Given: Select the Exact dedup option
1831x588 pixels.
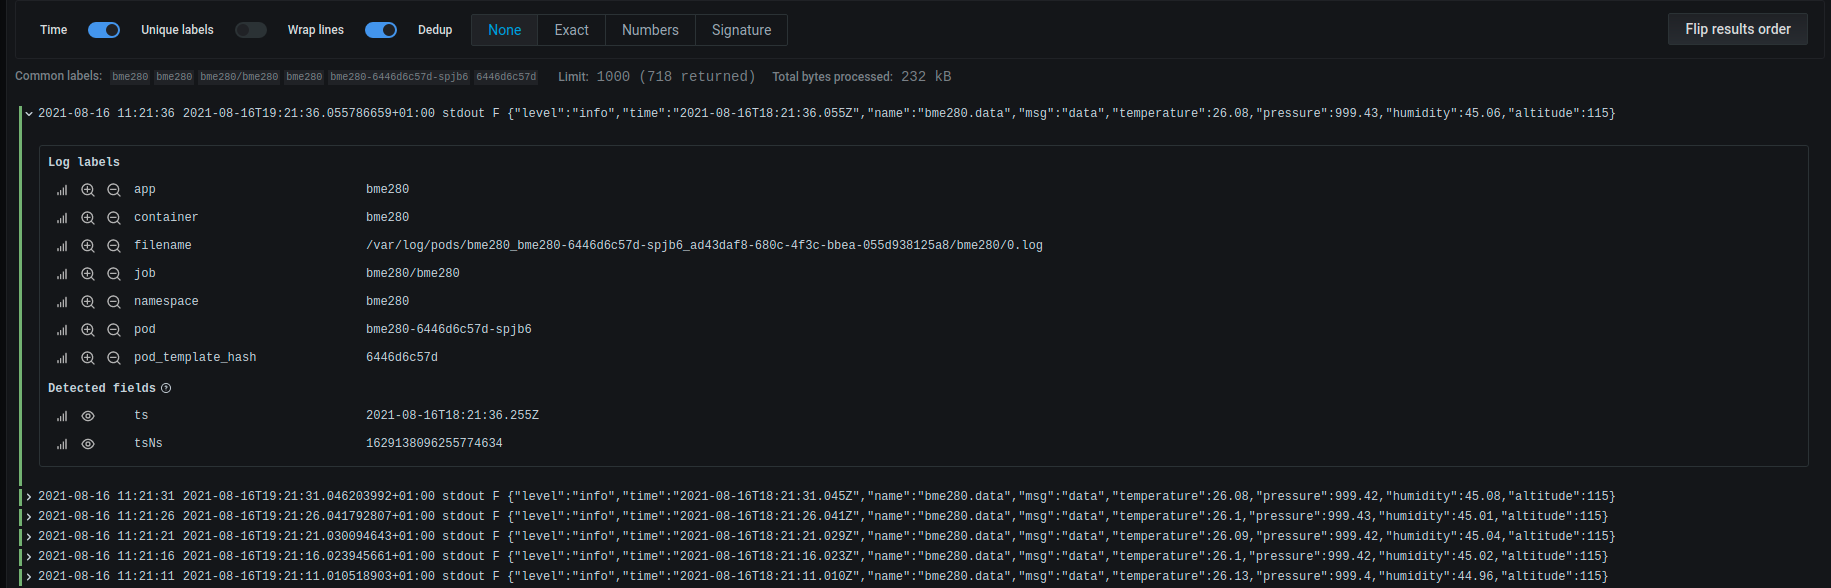Looking at the screenshot, I should pos(571,30).
